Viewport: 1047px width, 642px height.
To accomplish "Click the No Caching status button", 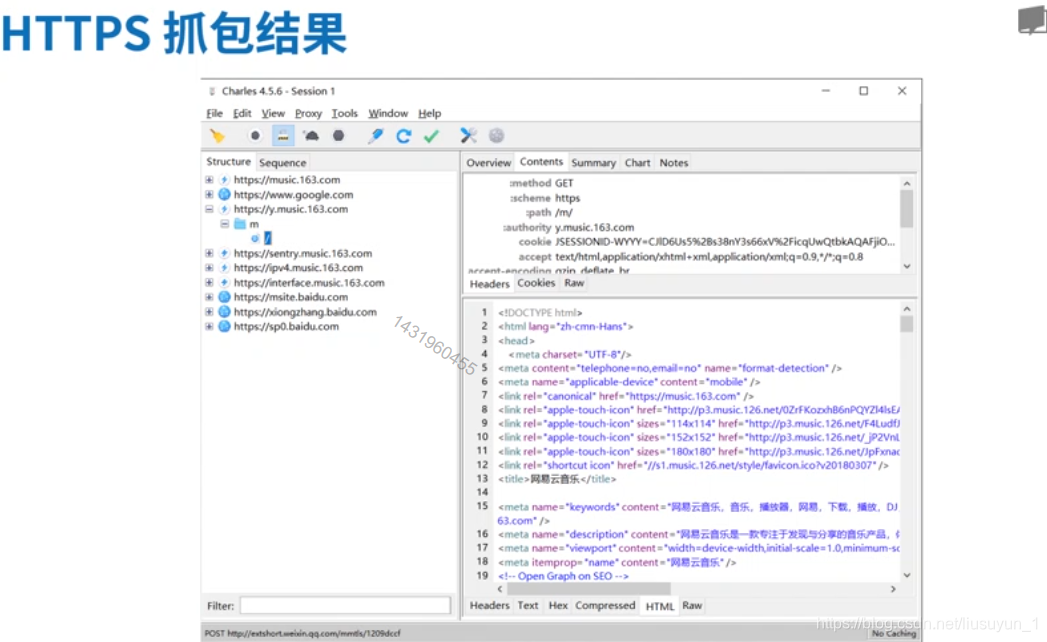I will (x=893, y=633).
